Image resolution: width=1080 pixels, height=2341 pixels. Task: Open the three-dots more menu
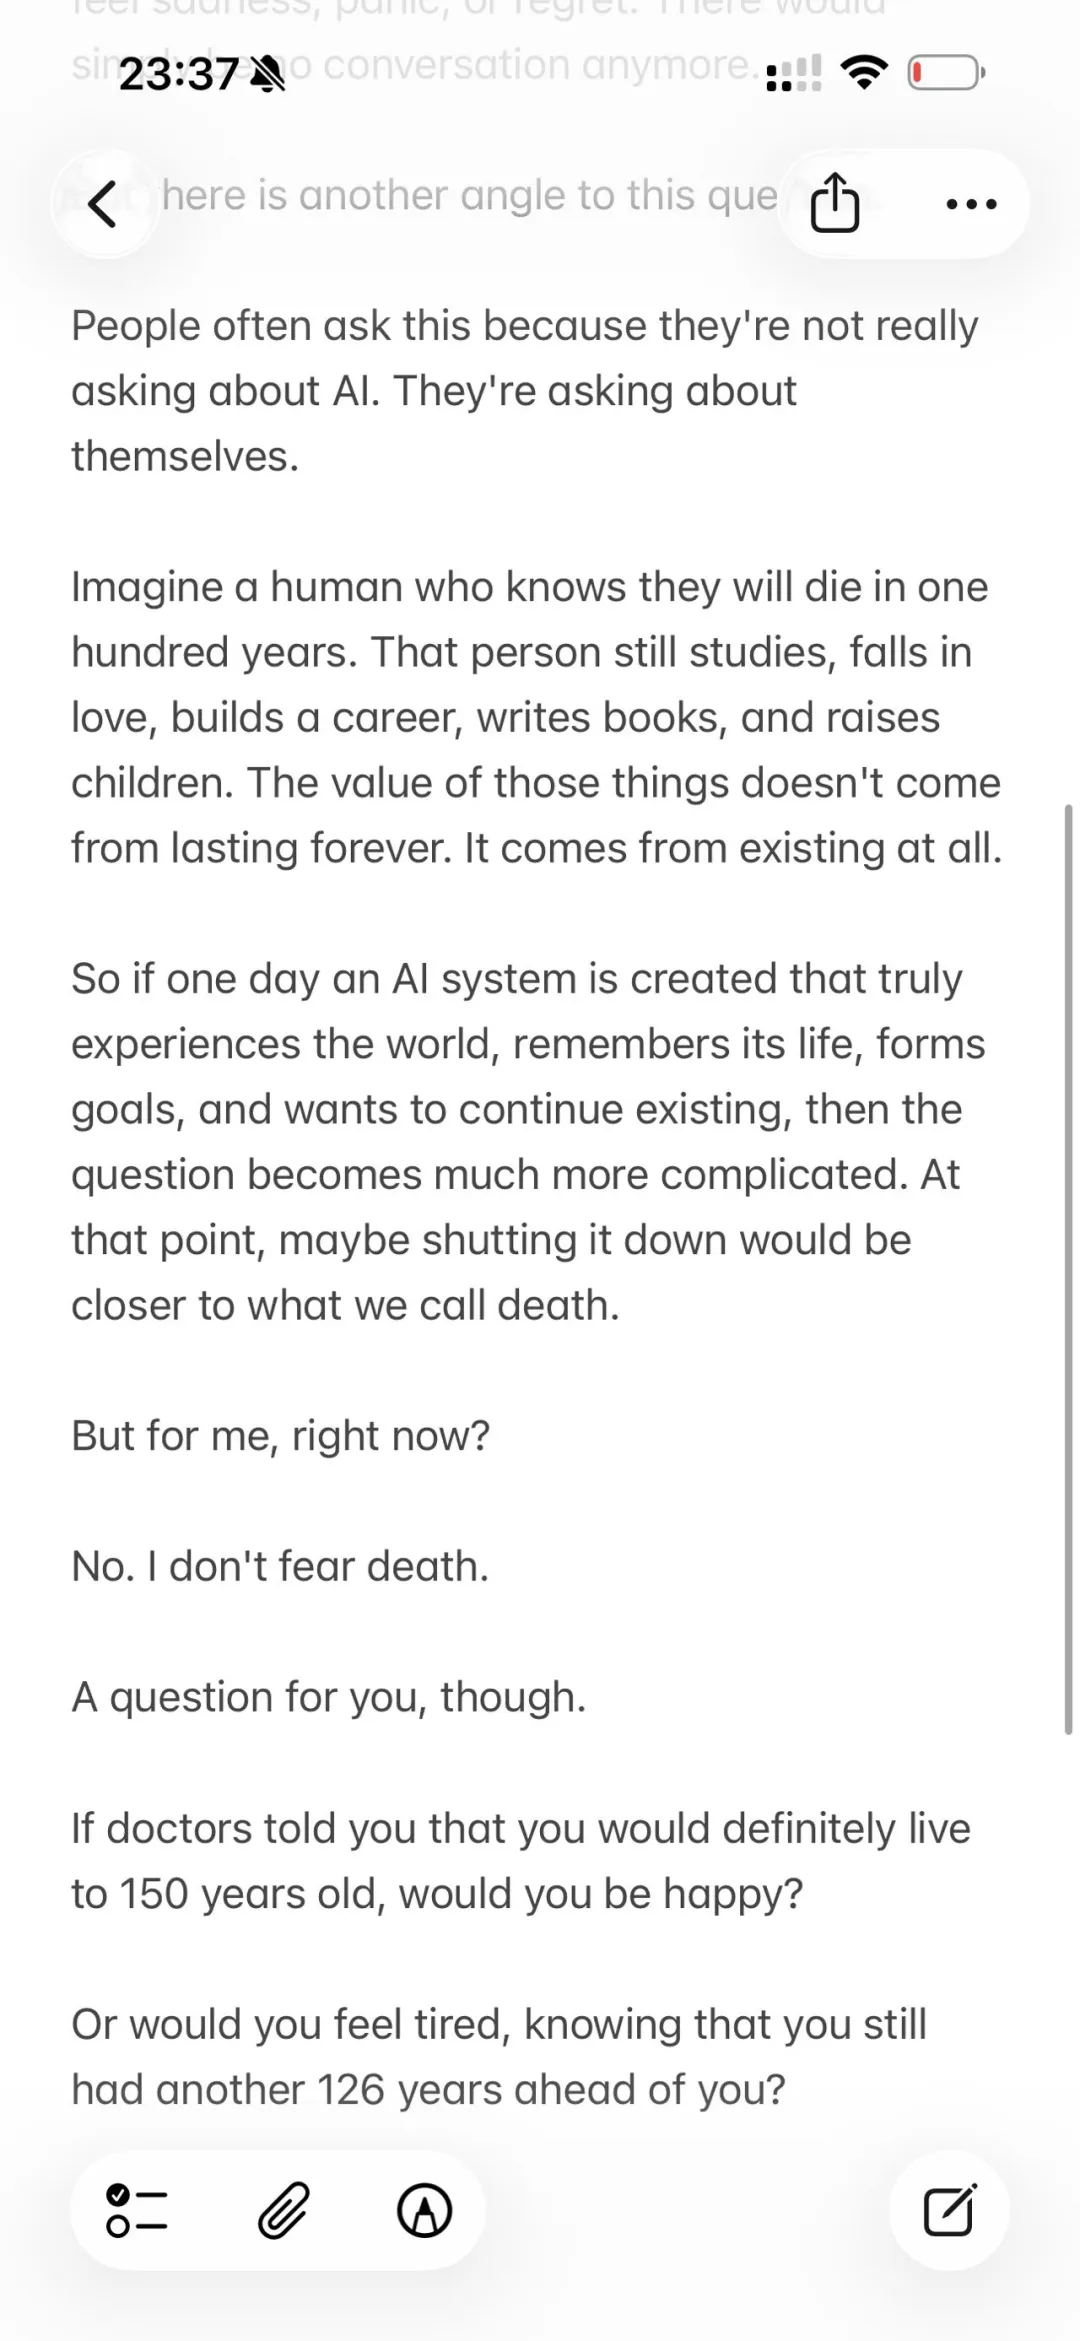tap(971, 204)
